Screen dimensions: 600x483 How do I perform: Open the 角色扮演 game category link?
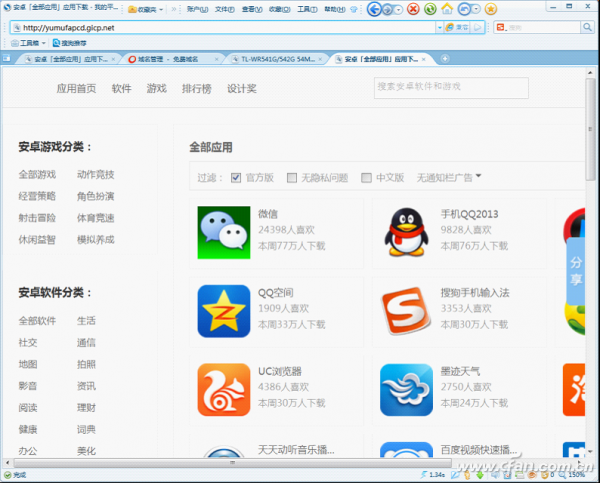pos(96,196)
